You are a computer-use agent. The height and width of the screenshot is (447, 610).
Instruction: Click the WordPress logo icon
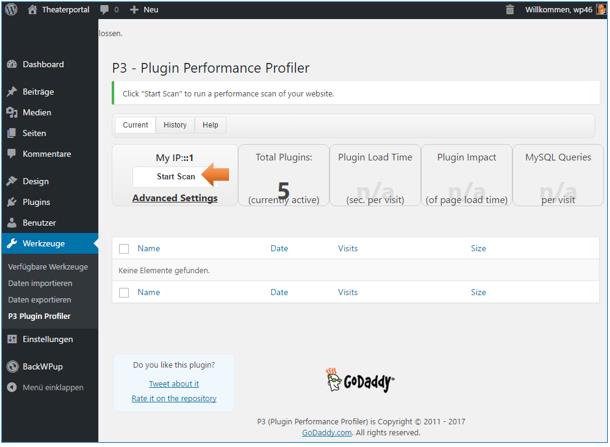tap(11, 10)
